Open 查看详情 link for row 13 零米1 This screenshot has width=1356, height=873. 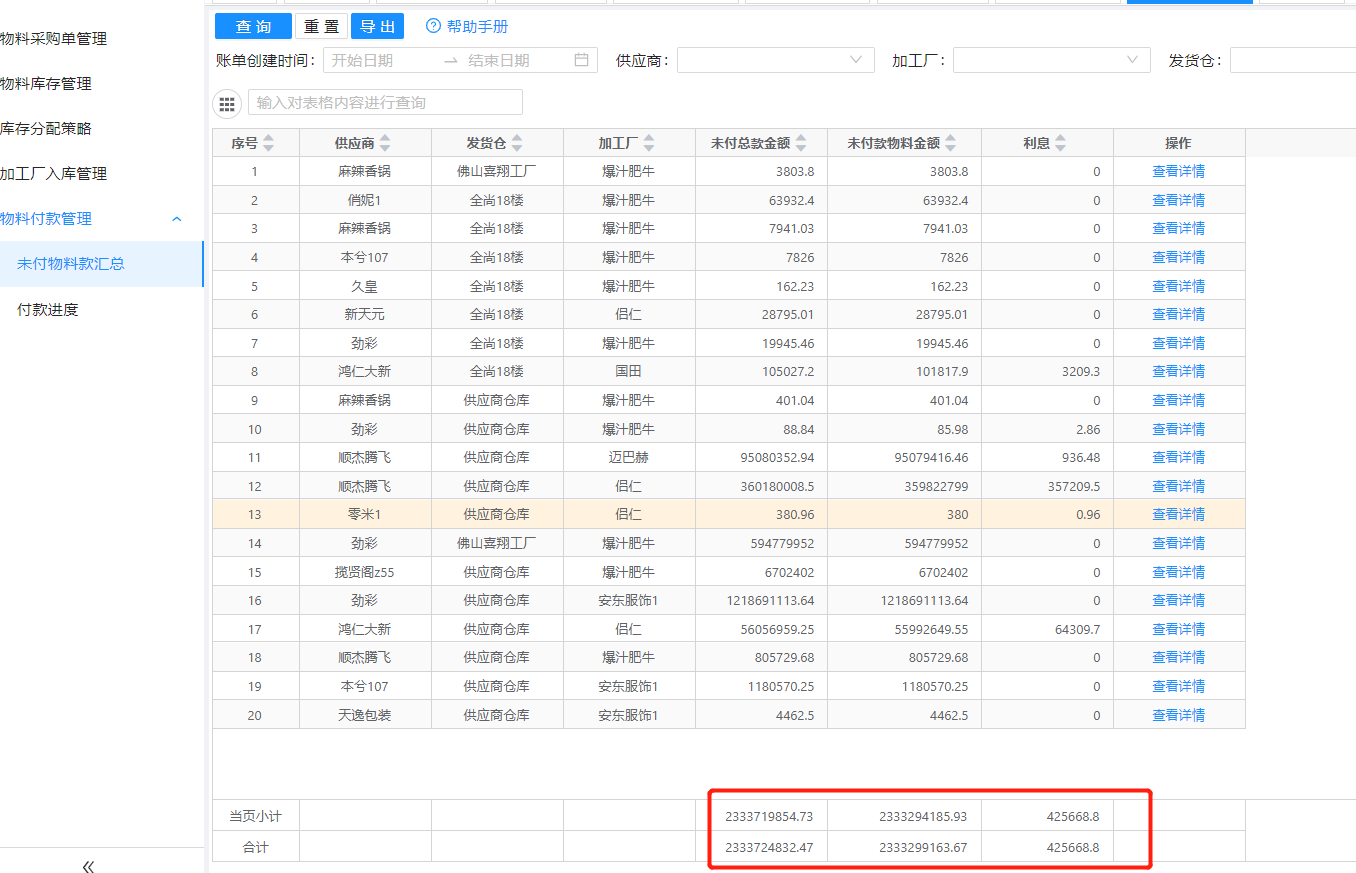(x=1178, y=514)
